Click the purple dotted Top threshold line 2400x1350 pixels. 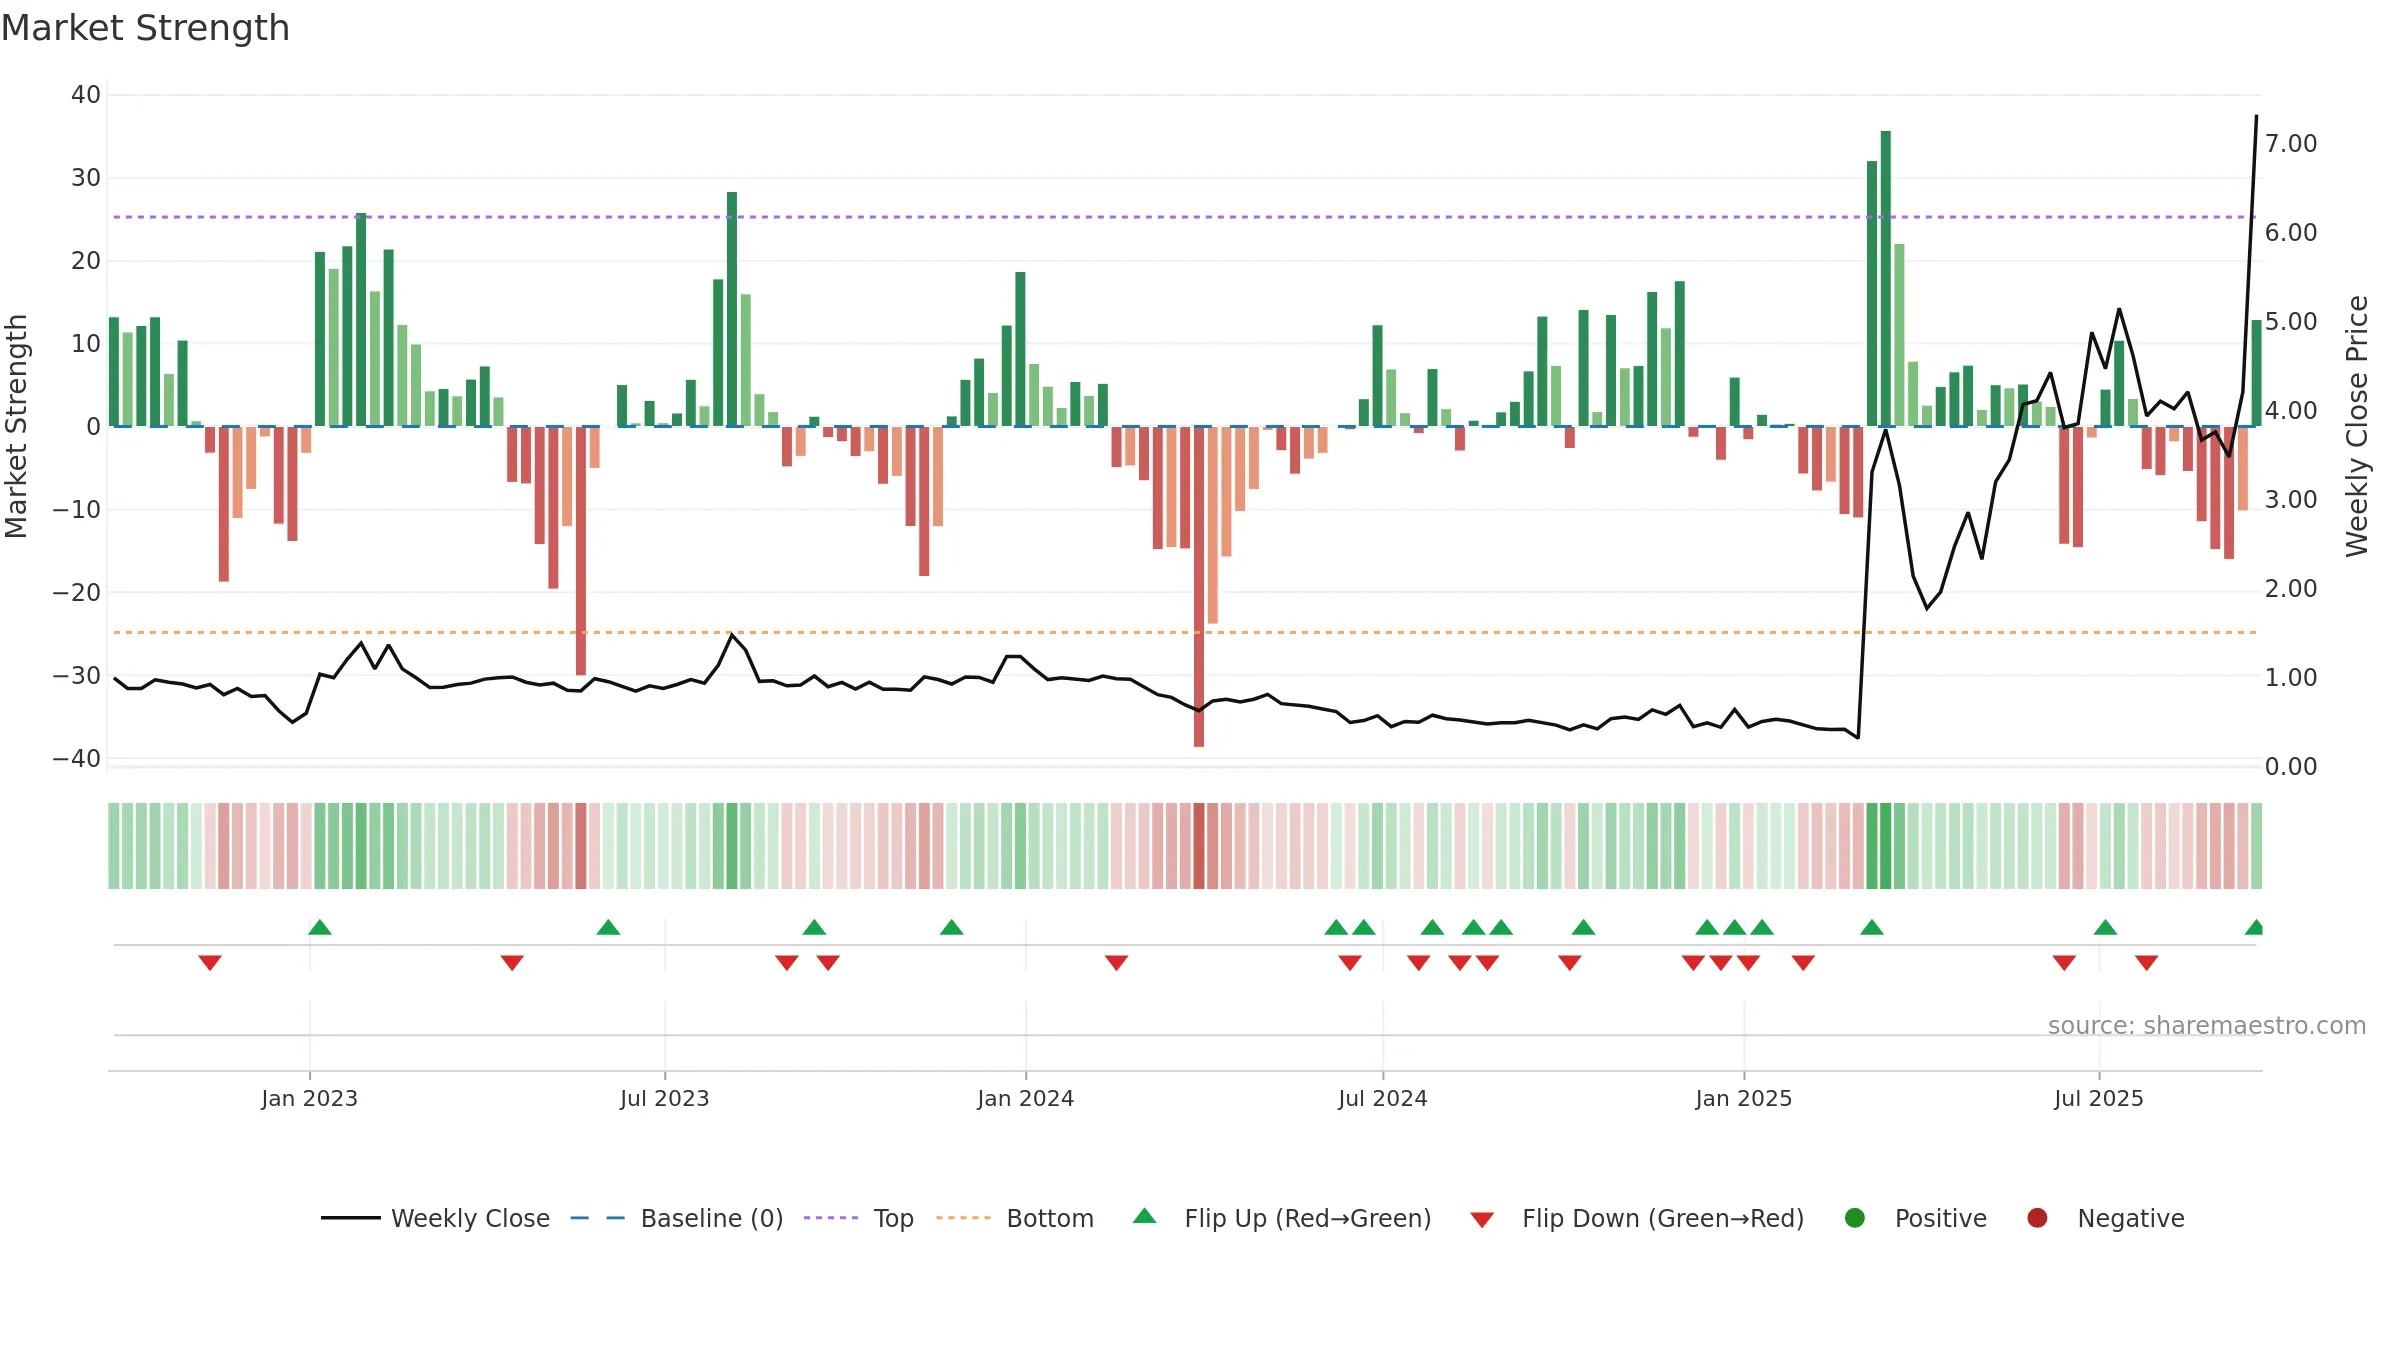(x=1185, y=217)
